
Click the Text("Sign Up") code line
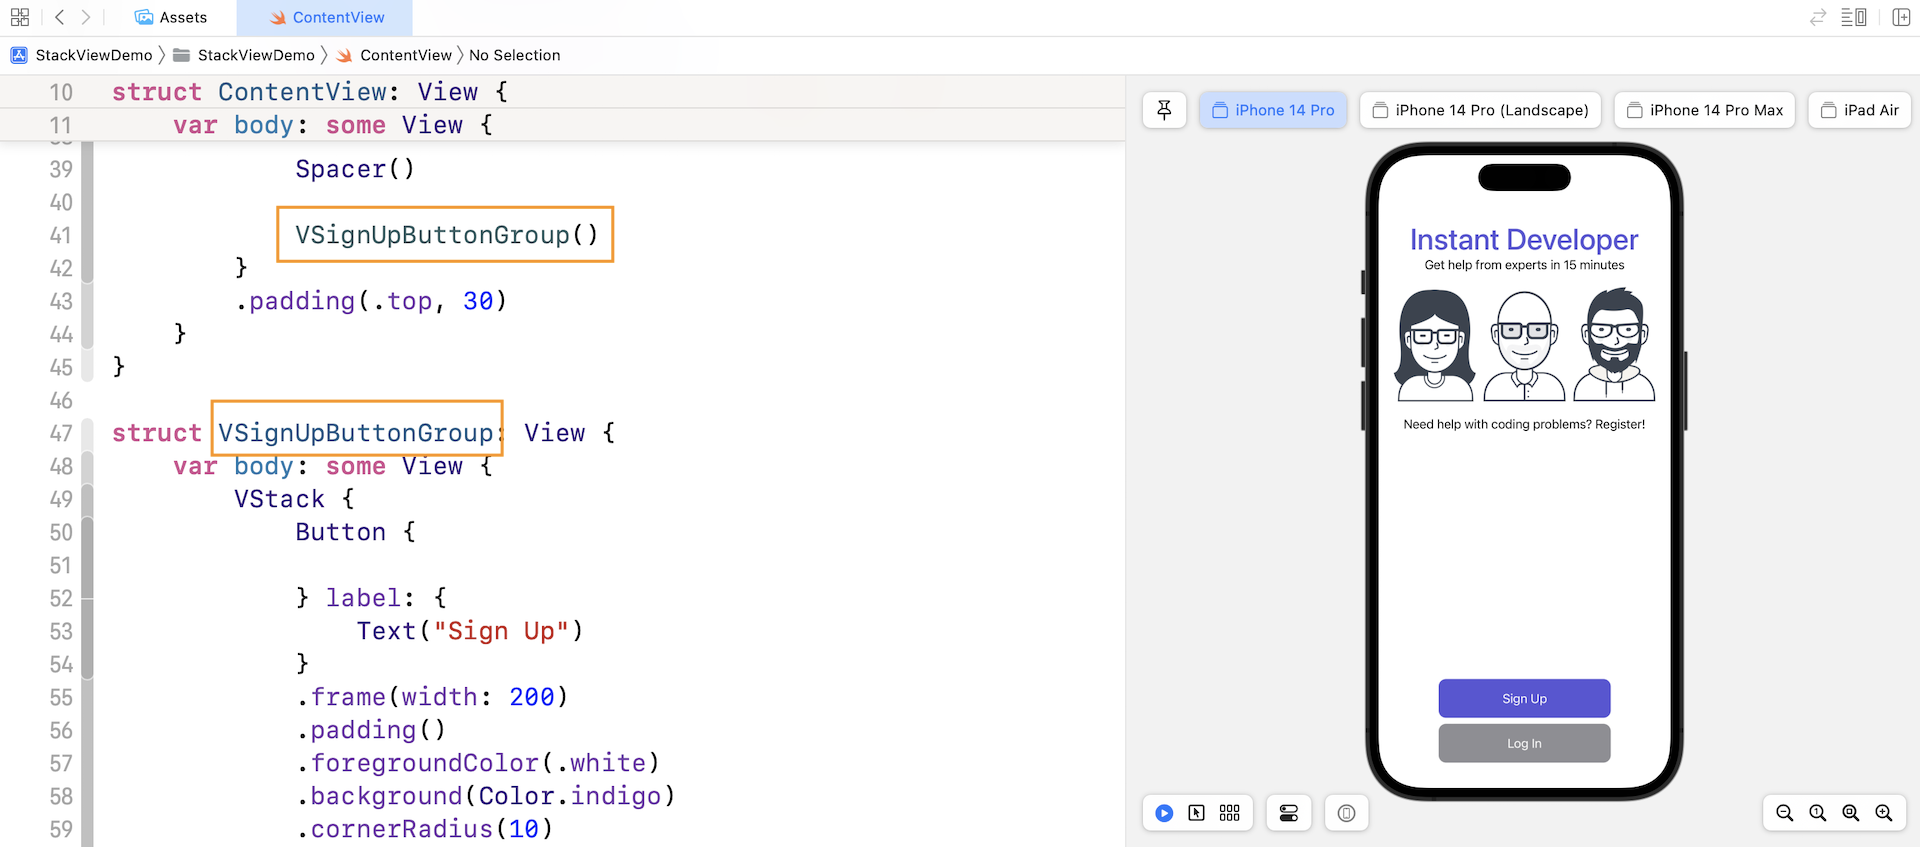469,631
